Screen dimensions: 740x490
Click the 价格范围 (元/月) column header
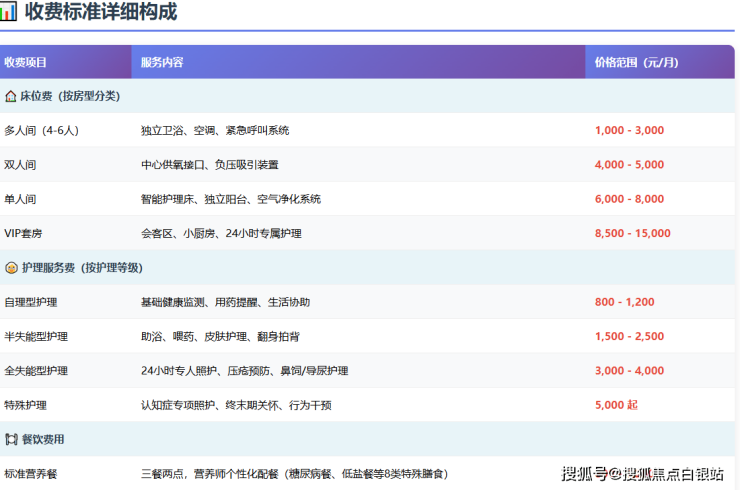[x=636, y=62]
